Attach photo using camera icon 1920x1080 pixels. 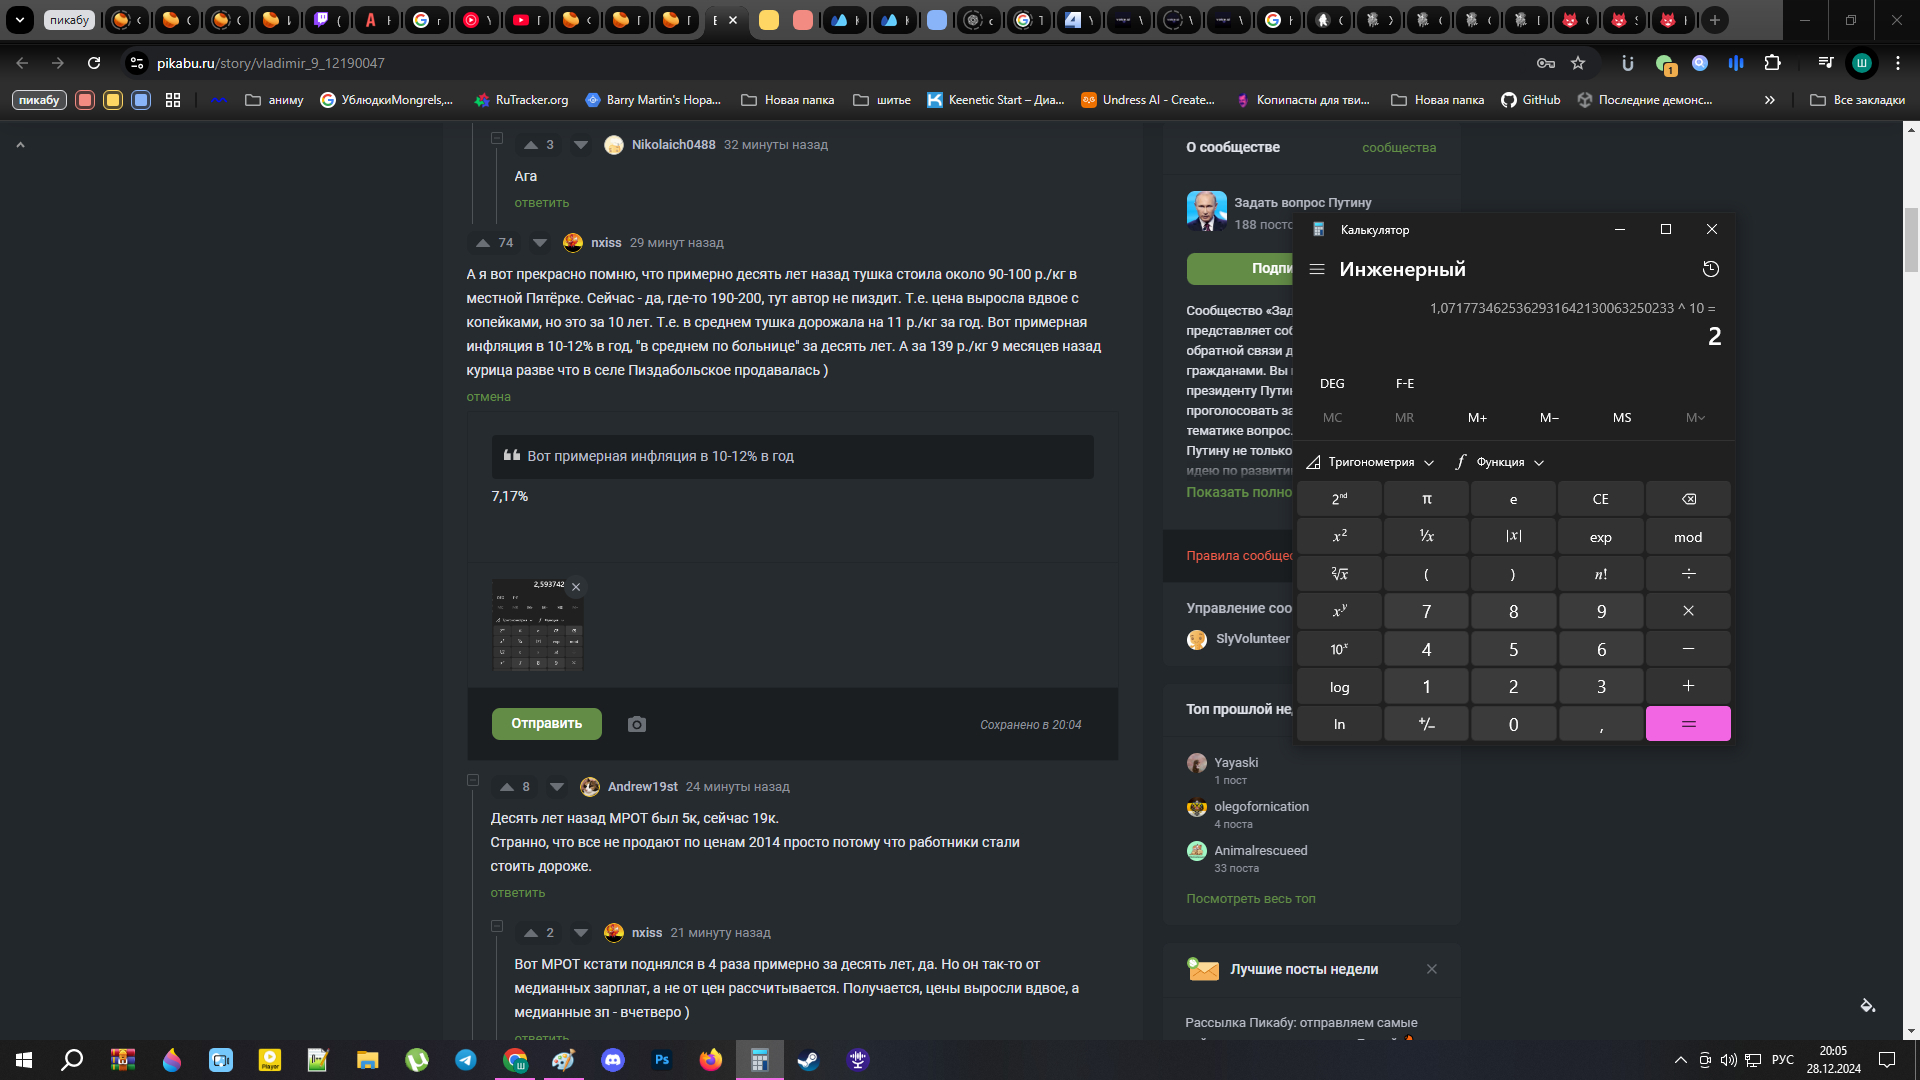click(637, 724)
